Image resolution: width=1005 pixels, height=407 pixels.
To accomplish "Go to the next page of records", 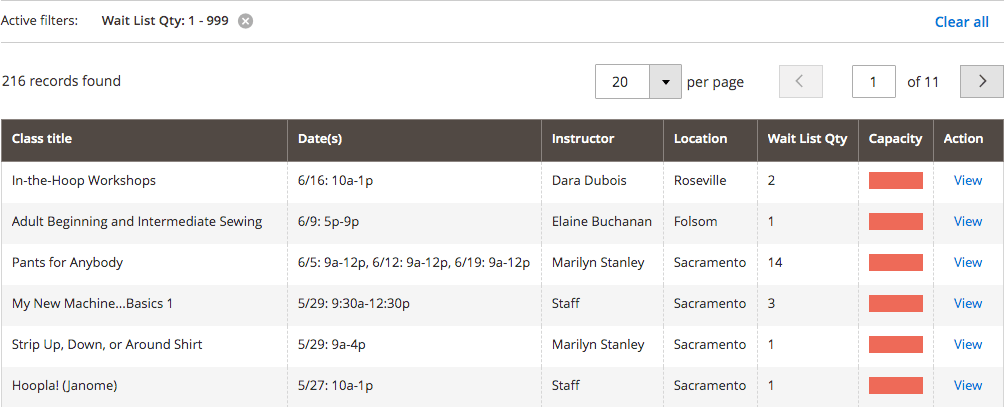I will point(981,81).
